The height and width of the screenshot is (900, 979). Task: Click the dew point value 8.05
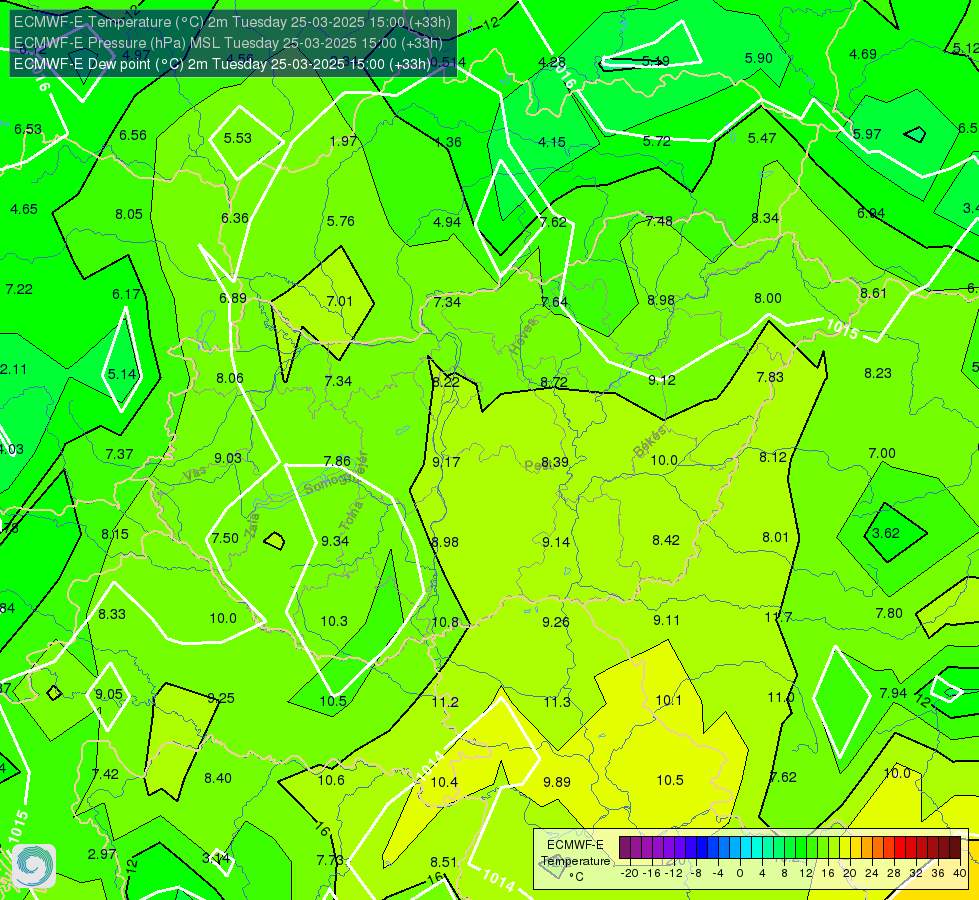point(129,214)
